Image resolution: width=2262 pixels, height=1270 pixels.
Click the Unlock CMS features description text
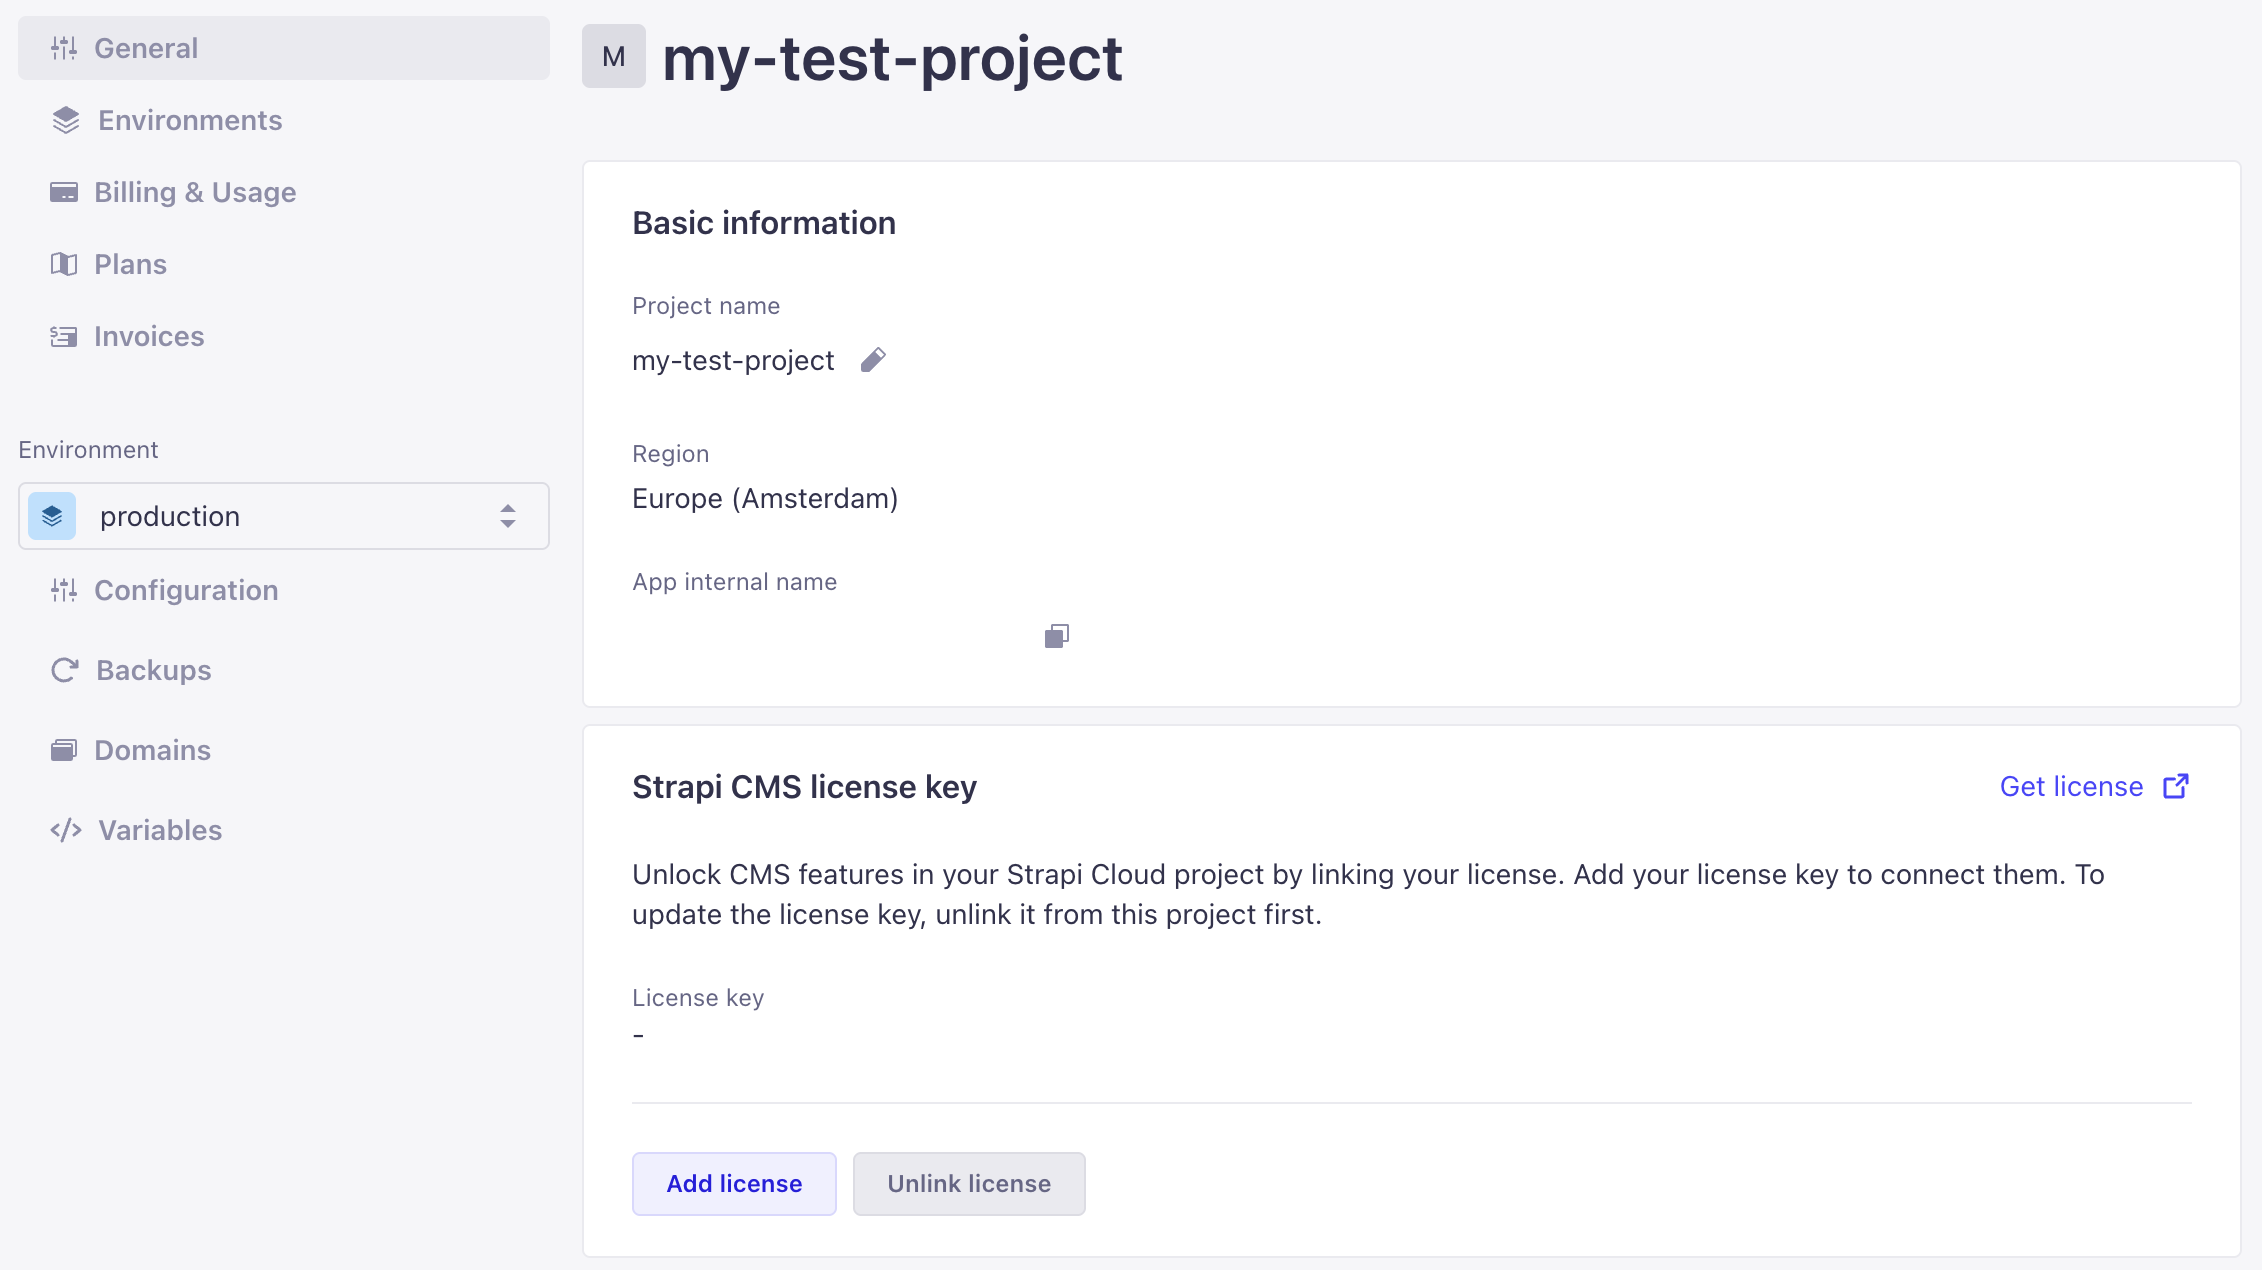click(1368, 894)
